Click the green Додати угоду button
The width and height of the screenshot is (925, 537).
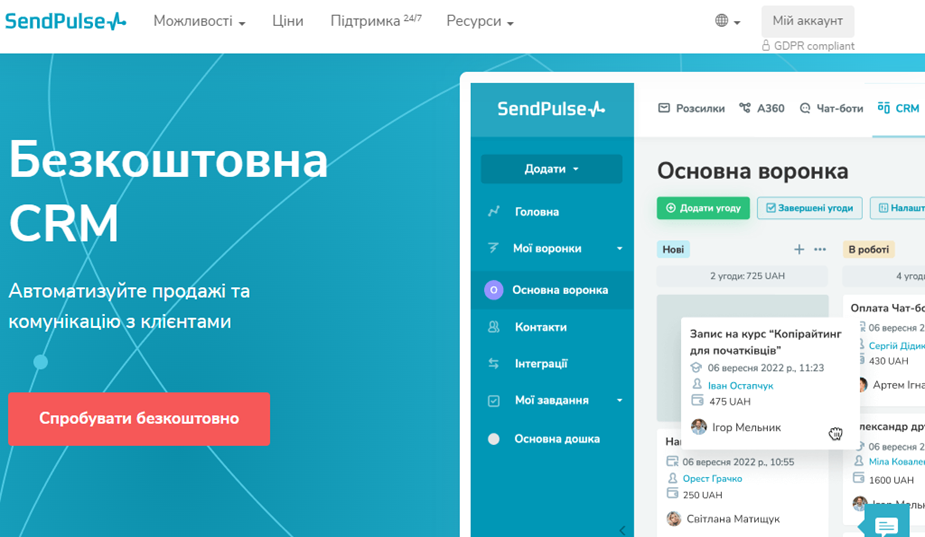click(702, 208)
